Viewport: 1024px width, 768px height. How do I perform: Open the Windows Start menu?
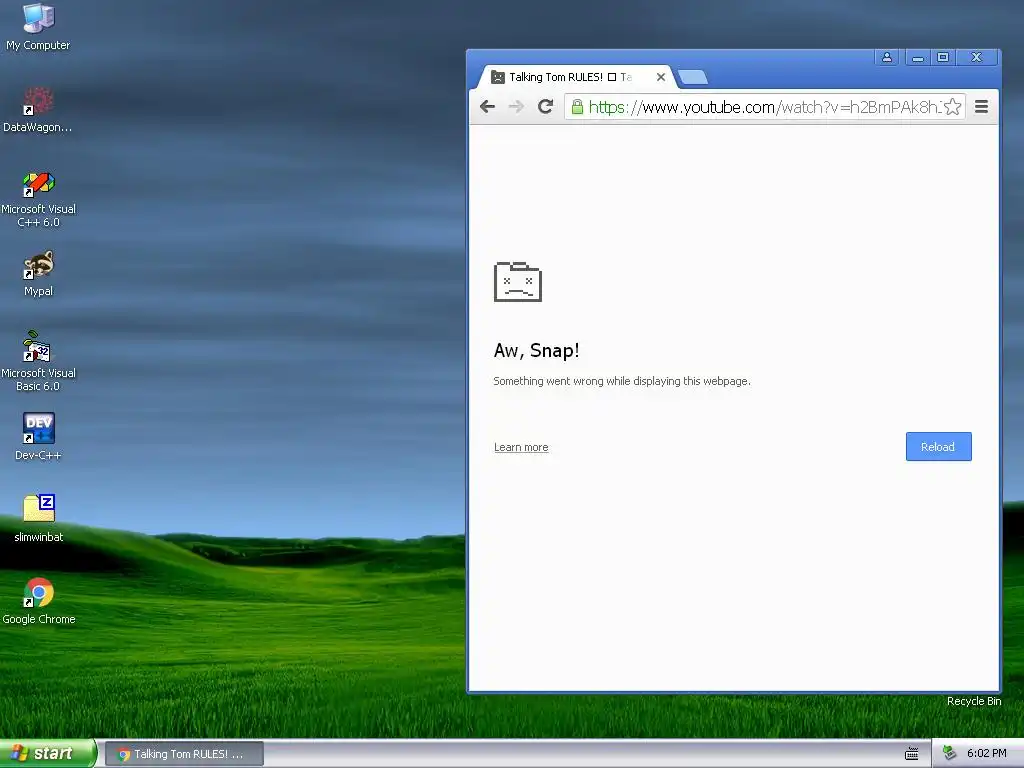[48, 754]
